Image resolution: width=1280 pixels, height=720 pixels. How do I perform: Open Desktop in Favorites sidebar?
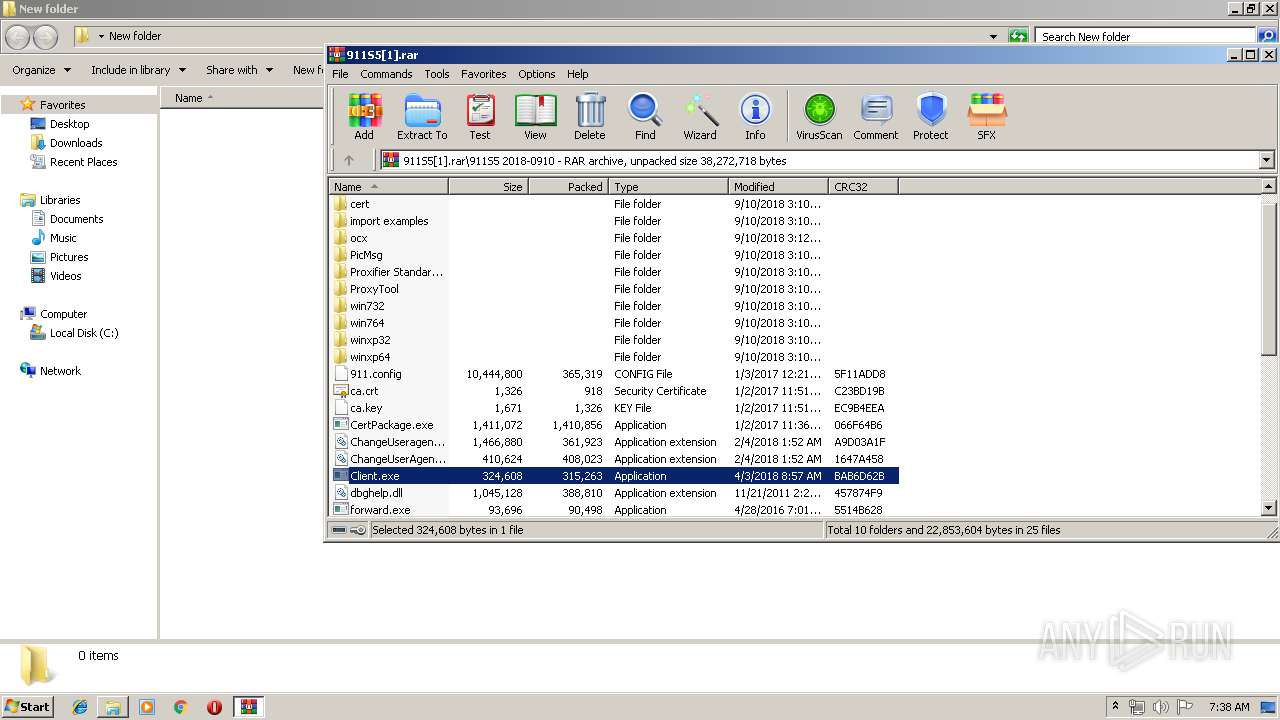(69, 124)
